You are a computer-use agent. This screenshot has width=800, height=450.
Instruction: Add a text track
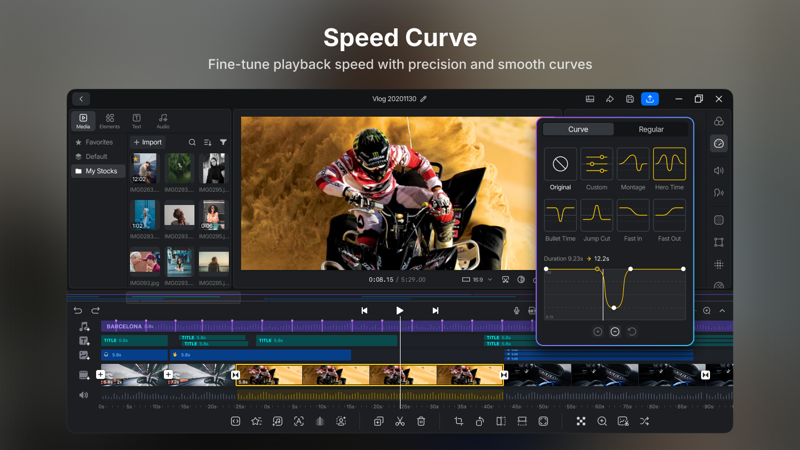pos(84,340)
